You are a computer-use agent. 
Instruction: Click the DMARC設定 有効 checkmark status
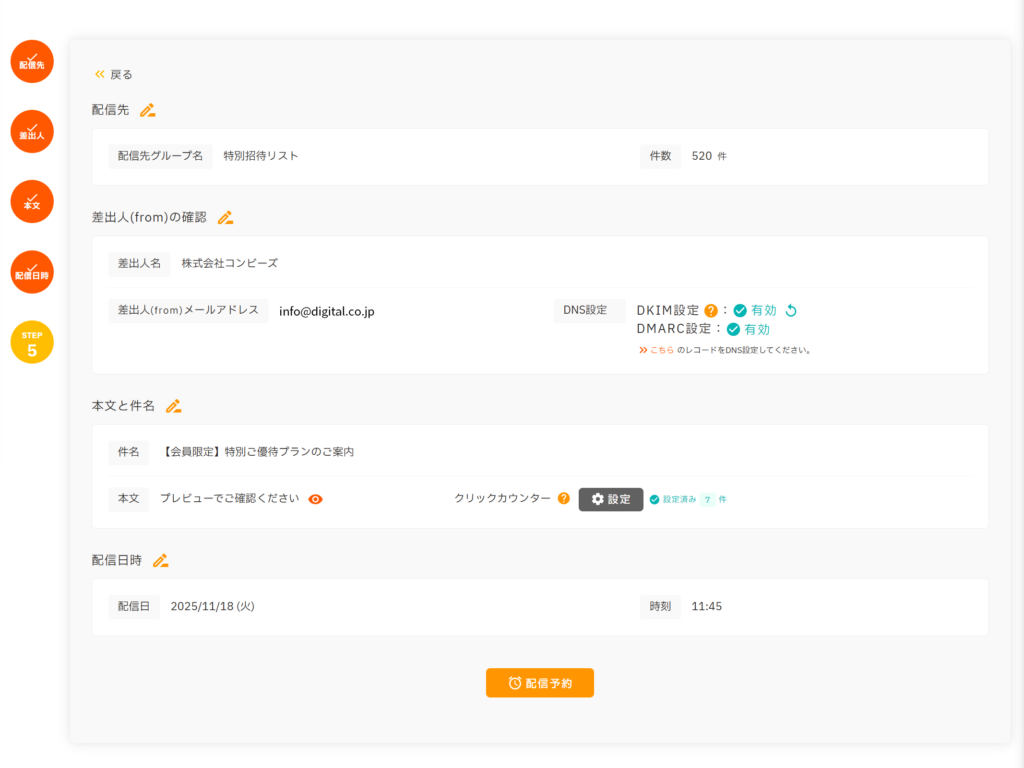point(733,329)
